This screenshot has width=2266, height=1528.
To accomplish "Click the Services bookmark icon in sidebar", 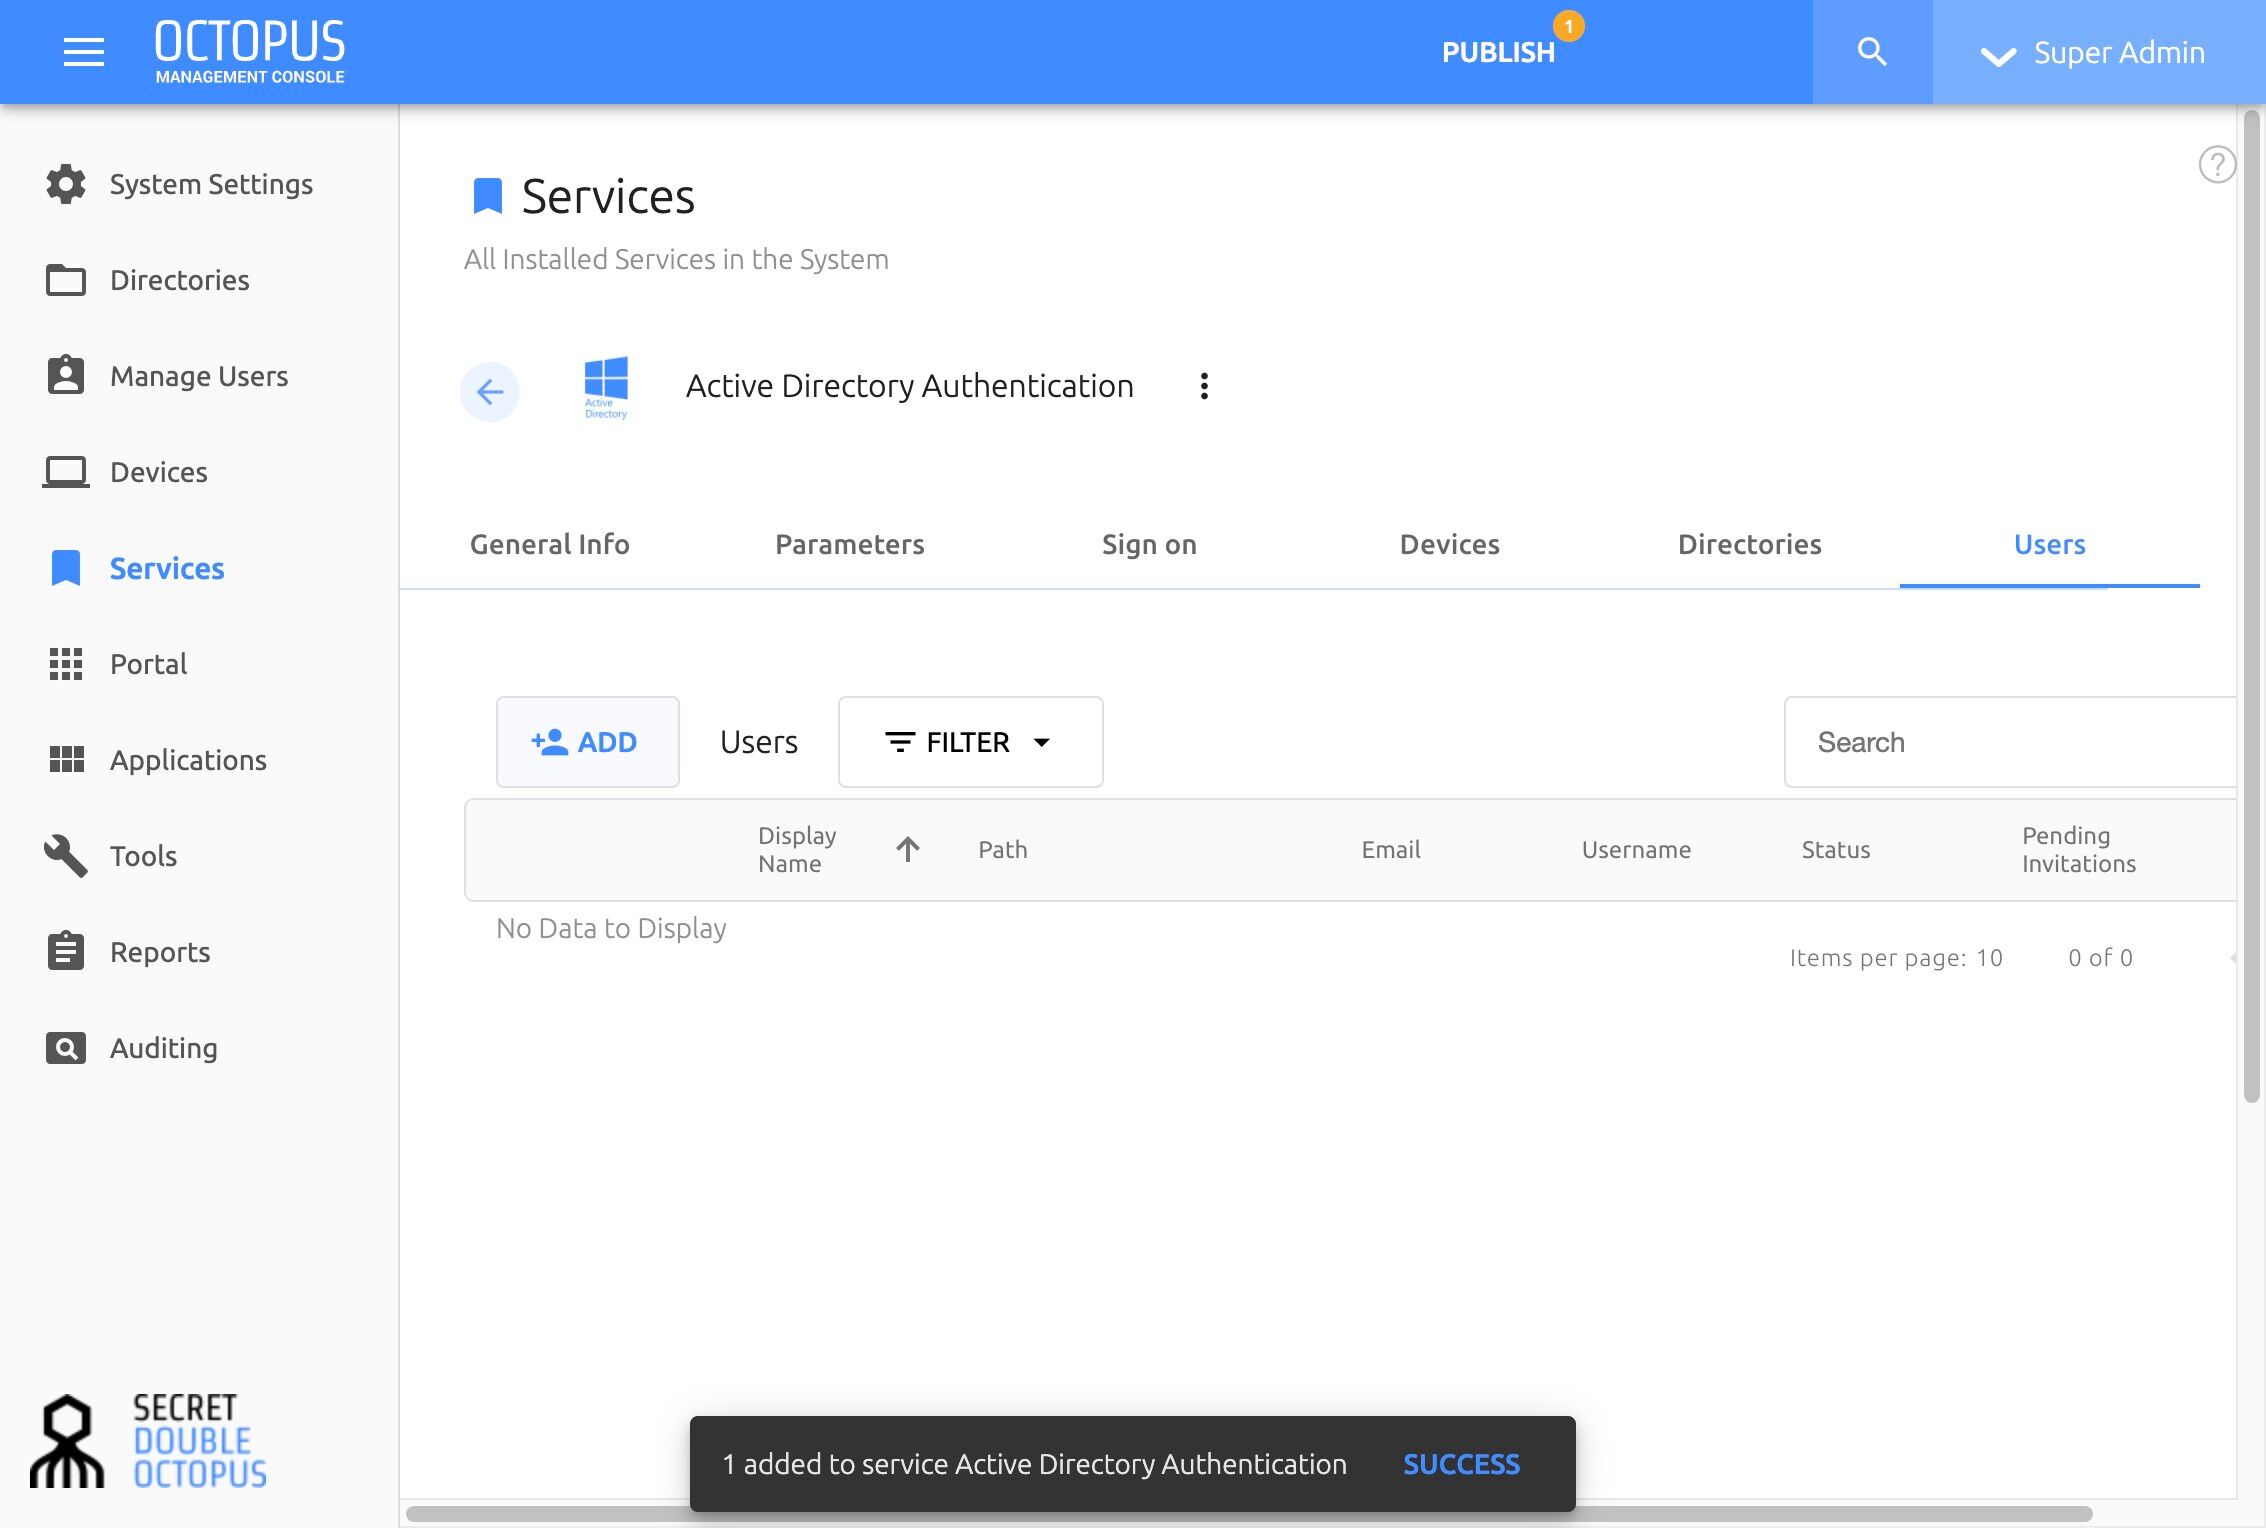I will [x=66, y=568].
